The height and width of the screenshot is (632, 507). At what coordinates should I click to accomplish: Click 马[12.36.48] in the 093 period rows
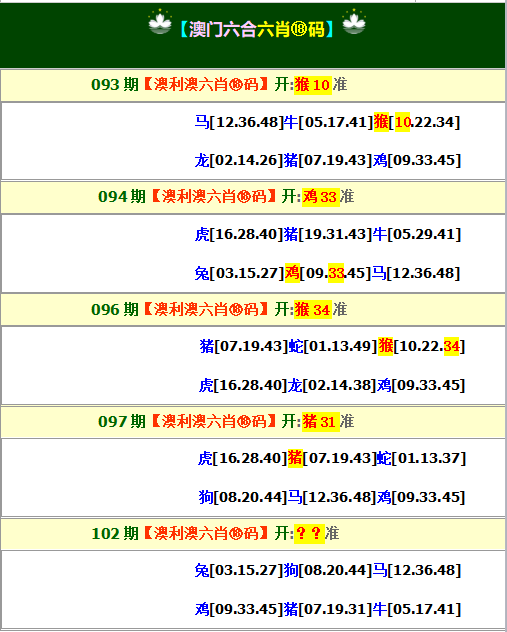(x=239, y=122)
